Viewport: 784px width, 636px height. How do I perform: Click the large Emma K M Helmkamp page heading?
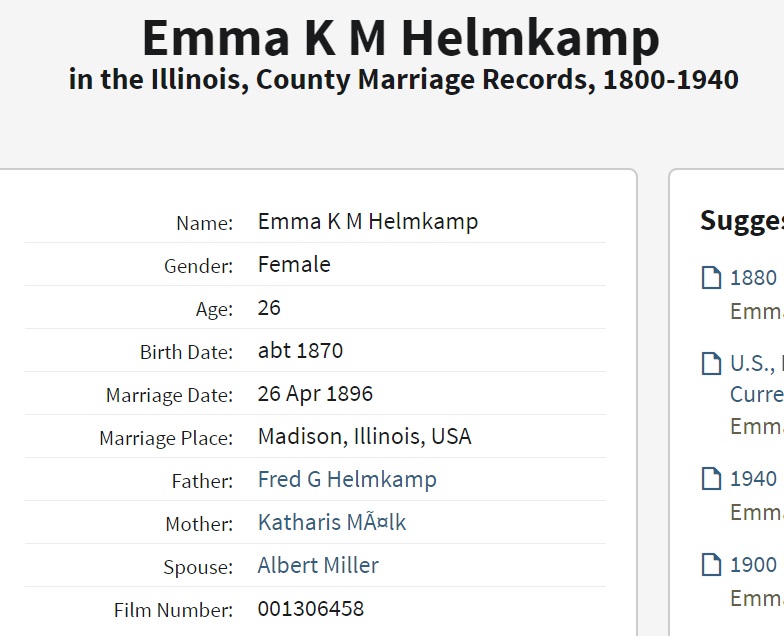401,37
